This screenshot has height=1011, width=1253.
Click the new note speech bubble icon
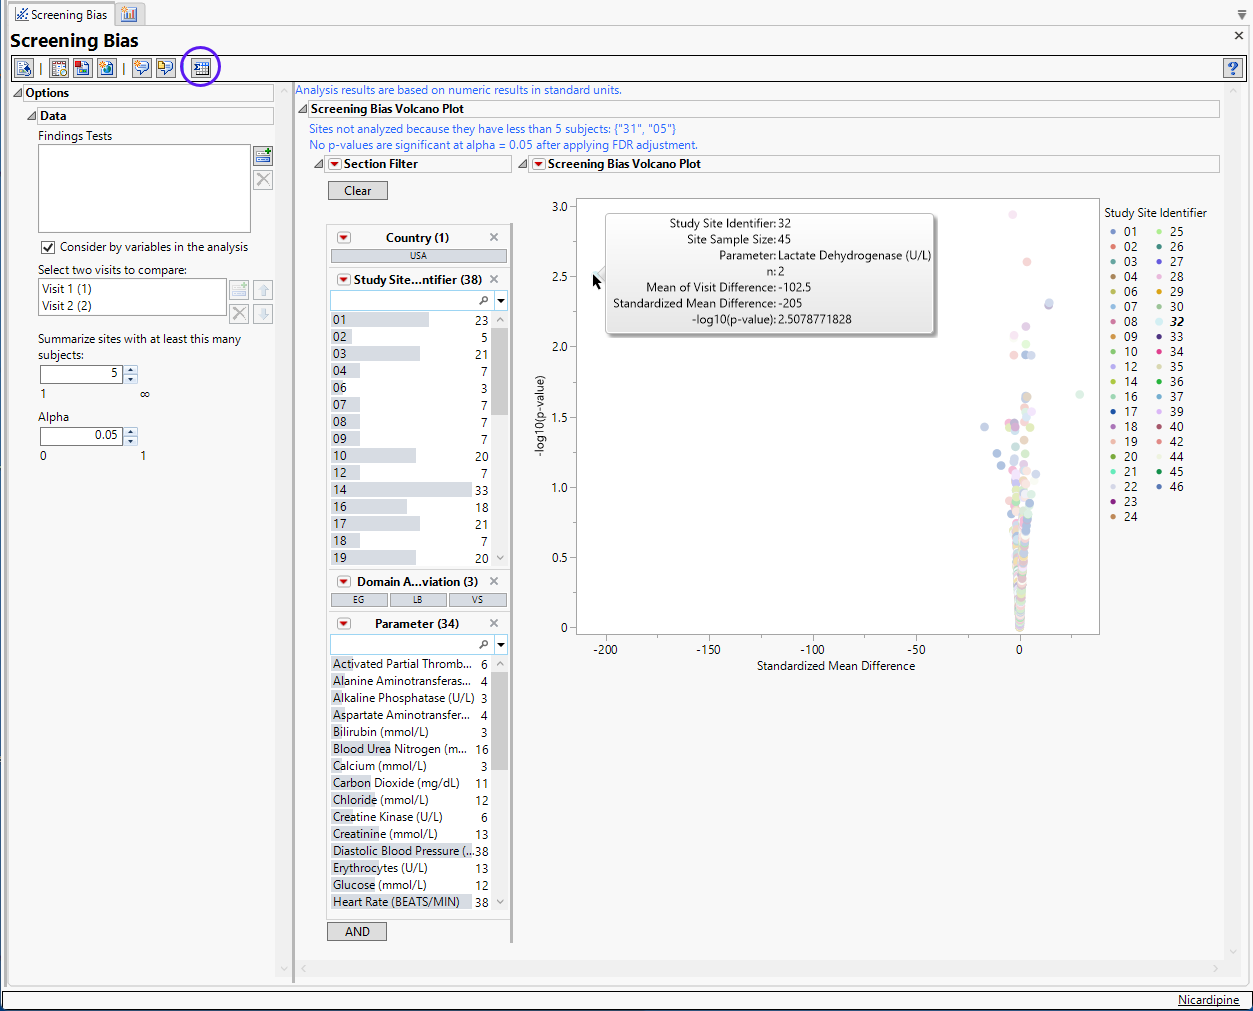[142, 68]
